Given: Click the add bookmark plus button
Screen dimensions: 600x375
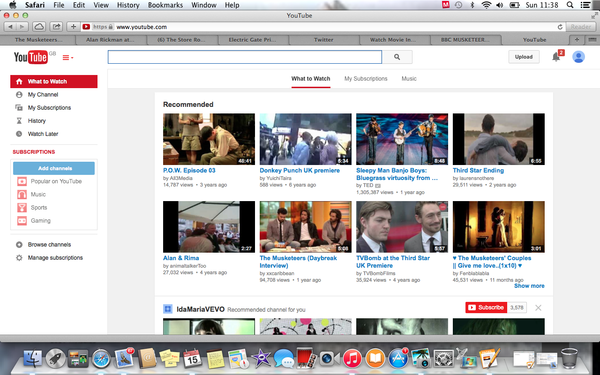Looking at the screenshot, I should (x=73, y=27).
